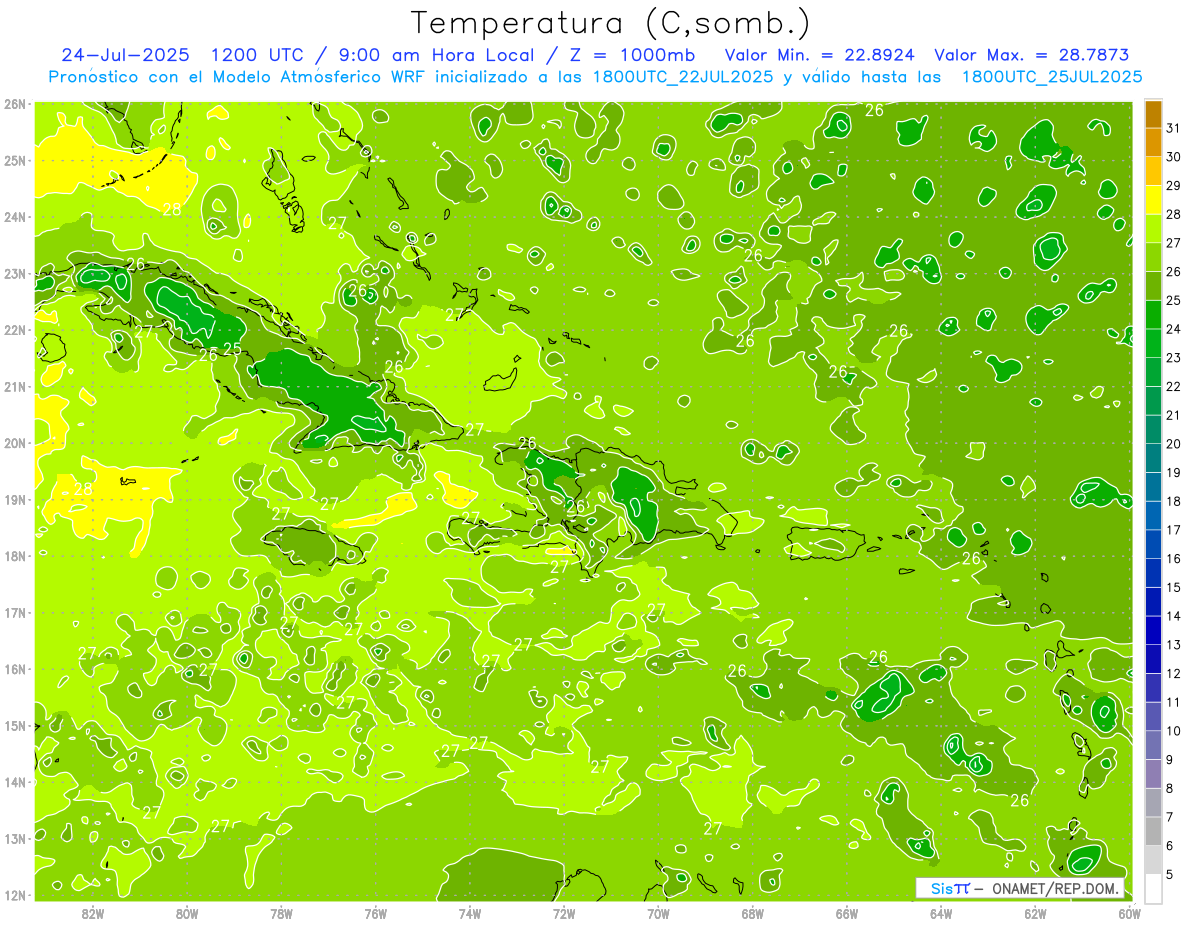
Task: Click legend value 11 on color scale
Action: click(x=1174, y=703)
